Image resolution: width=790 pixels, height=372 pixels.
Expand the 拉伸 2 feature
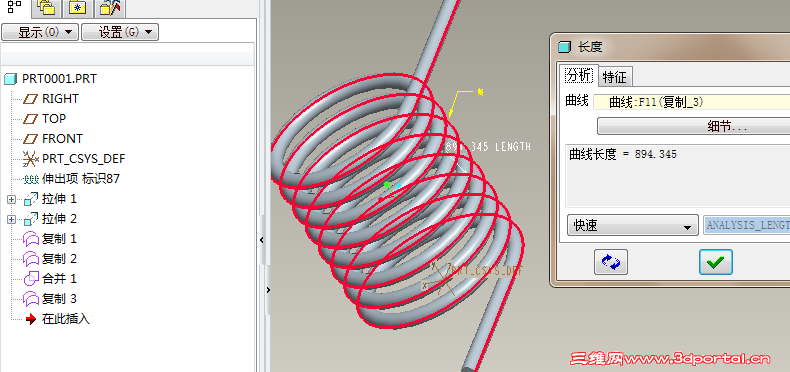12,219
